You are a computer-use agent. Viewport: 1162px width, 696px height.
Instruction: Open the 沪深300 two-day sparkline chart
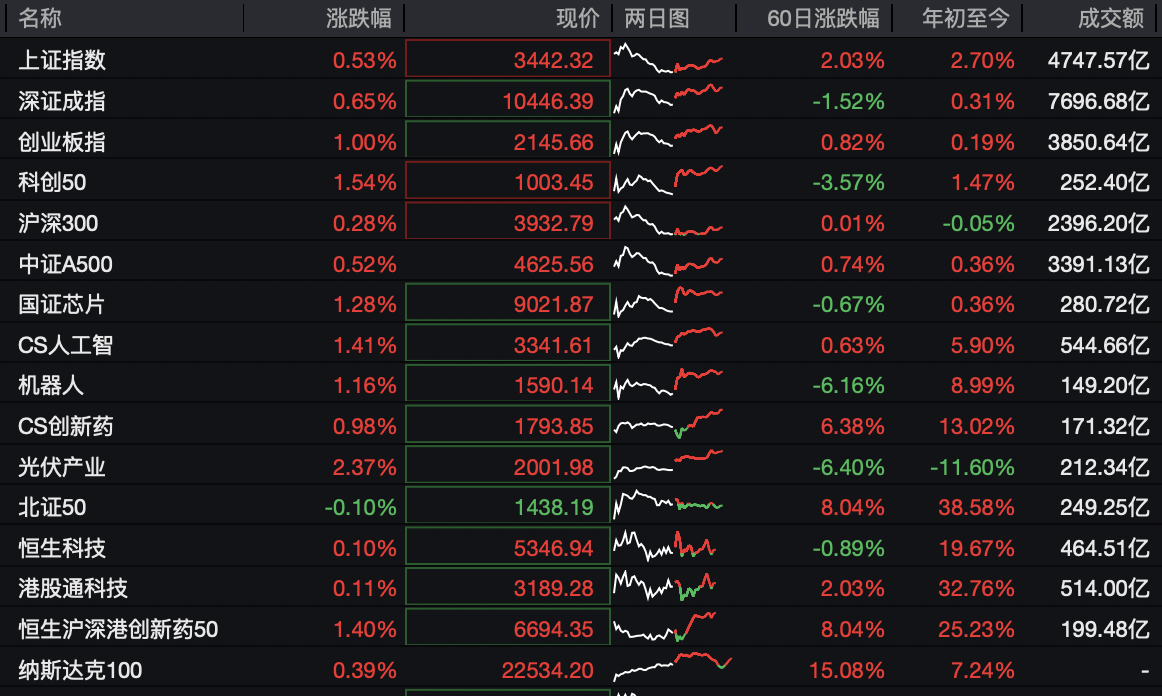668,221
